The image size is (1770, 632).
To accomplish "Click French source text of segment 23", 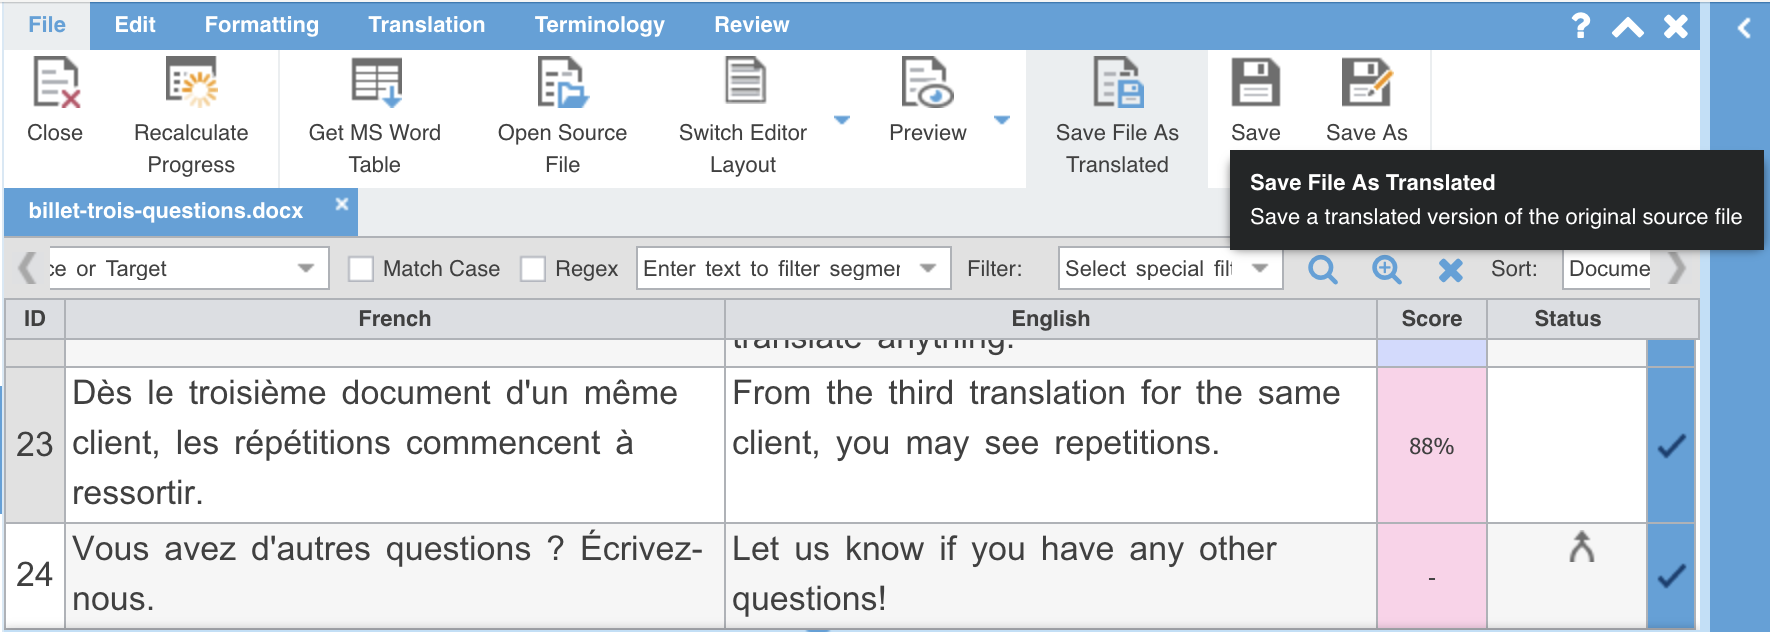I will 376,443.
